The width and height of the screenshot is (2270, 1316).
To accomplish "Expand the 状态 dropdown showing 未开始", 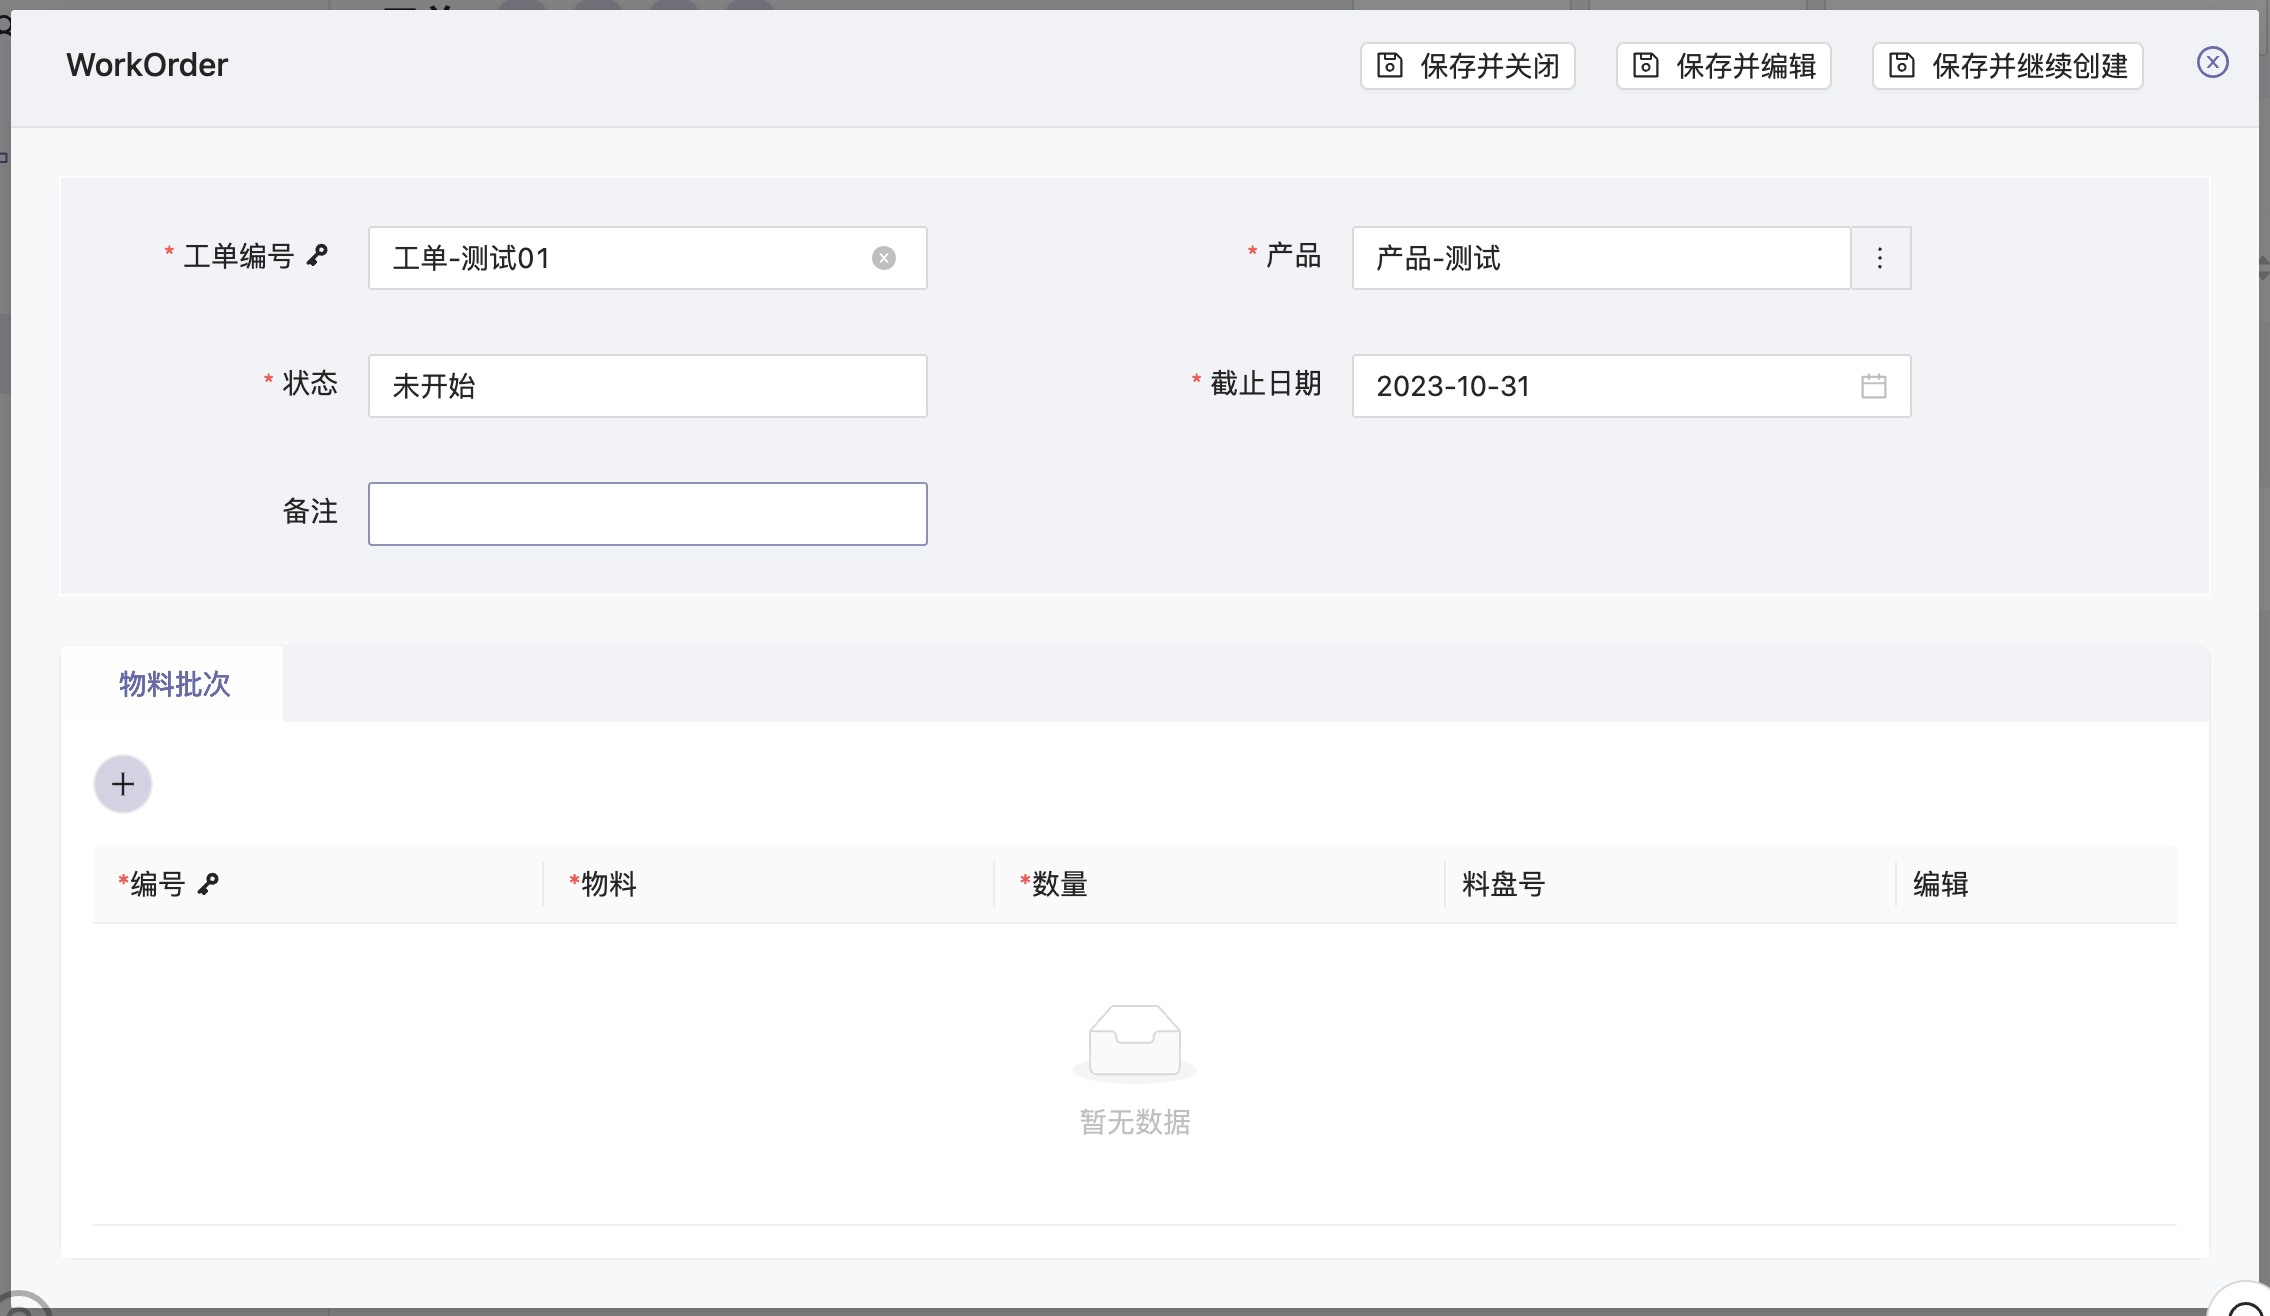I will click(x=647, y=386).
